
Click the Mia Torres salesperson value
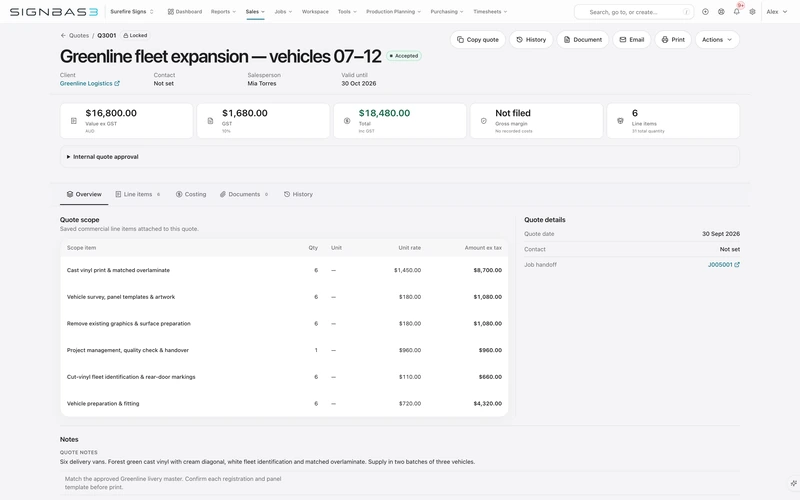tap(262, 84)
